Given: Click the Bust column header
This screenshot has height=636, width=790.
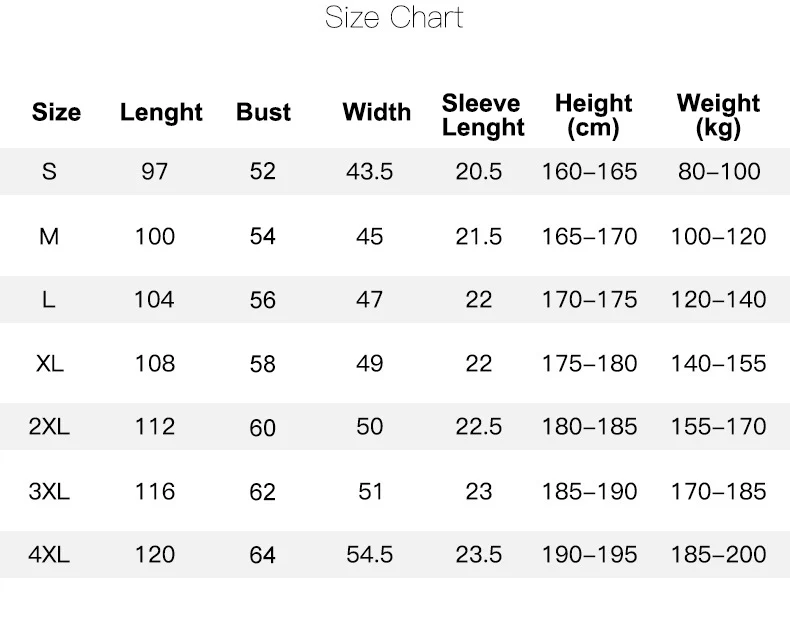Looking at the screenshot, I should (263, 112).
